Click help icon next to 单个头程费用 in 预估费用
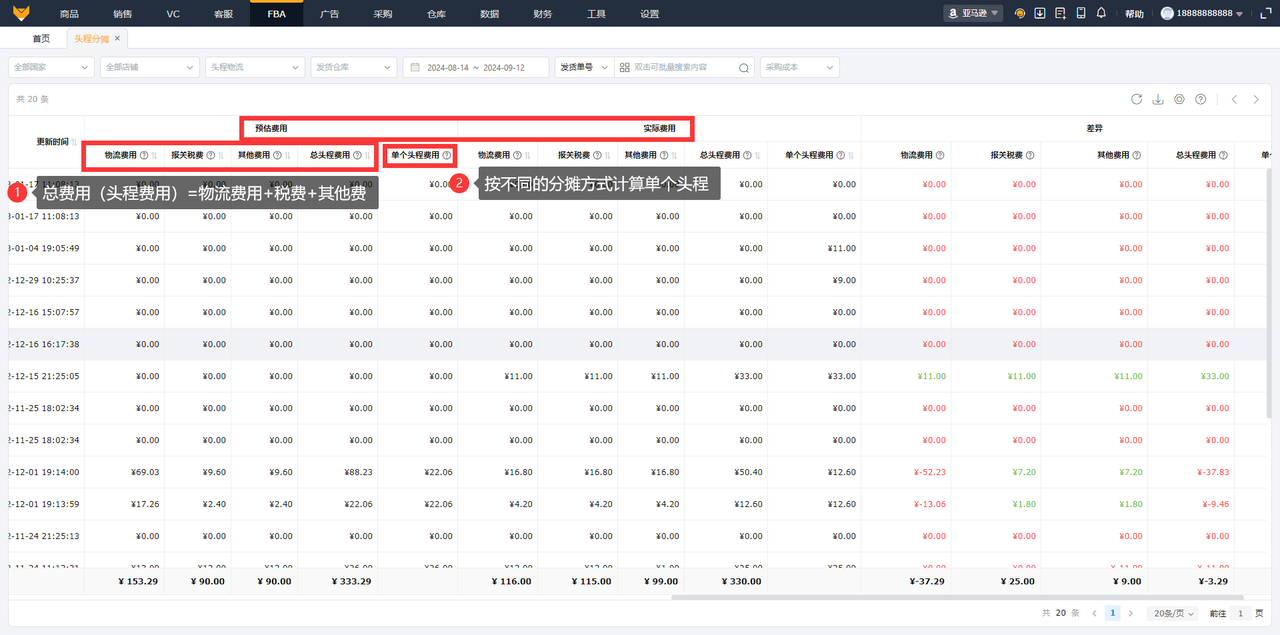 446,155
